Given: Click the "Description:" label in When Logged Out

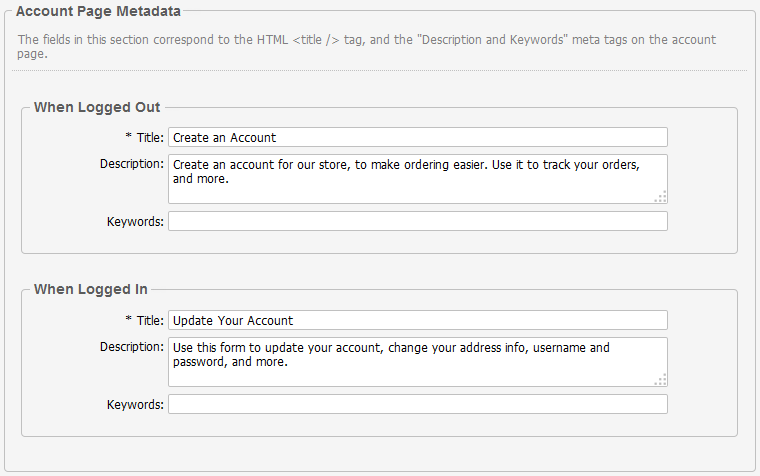Looking at the screenshot, I should coord(132,163).
